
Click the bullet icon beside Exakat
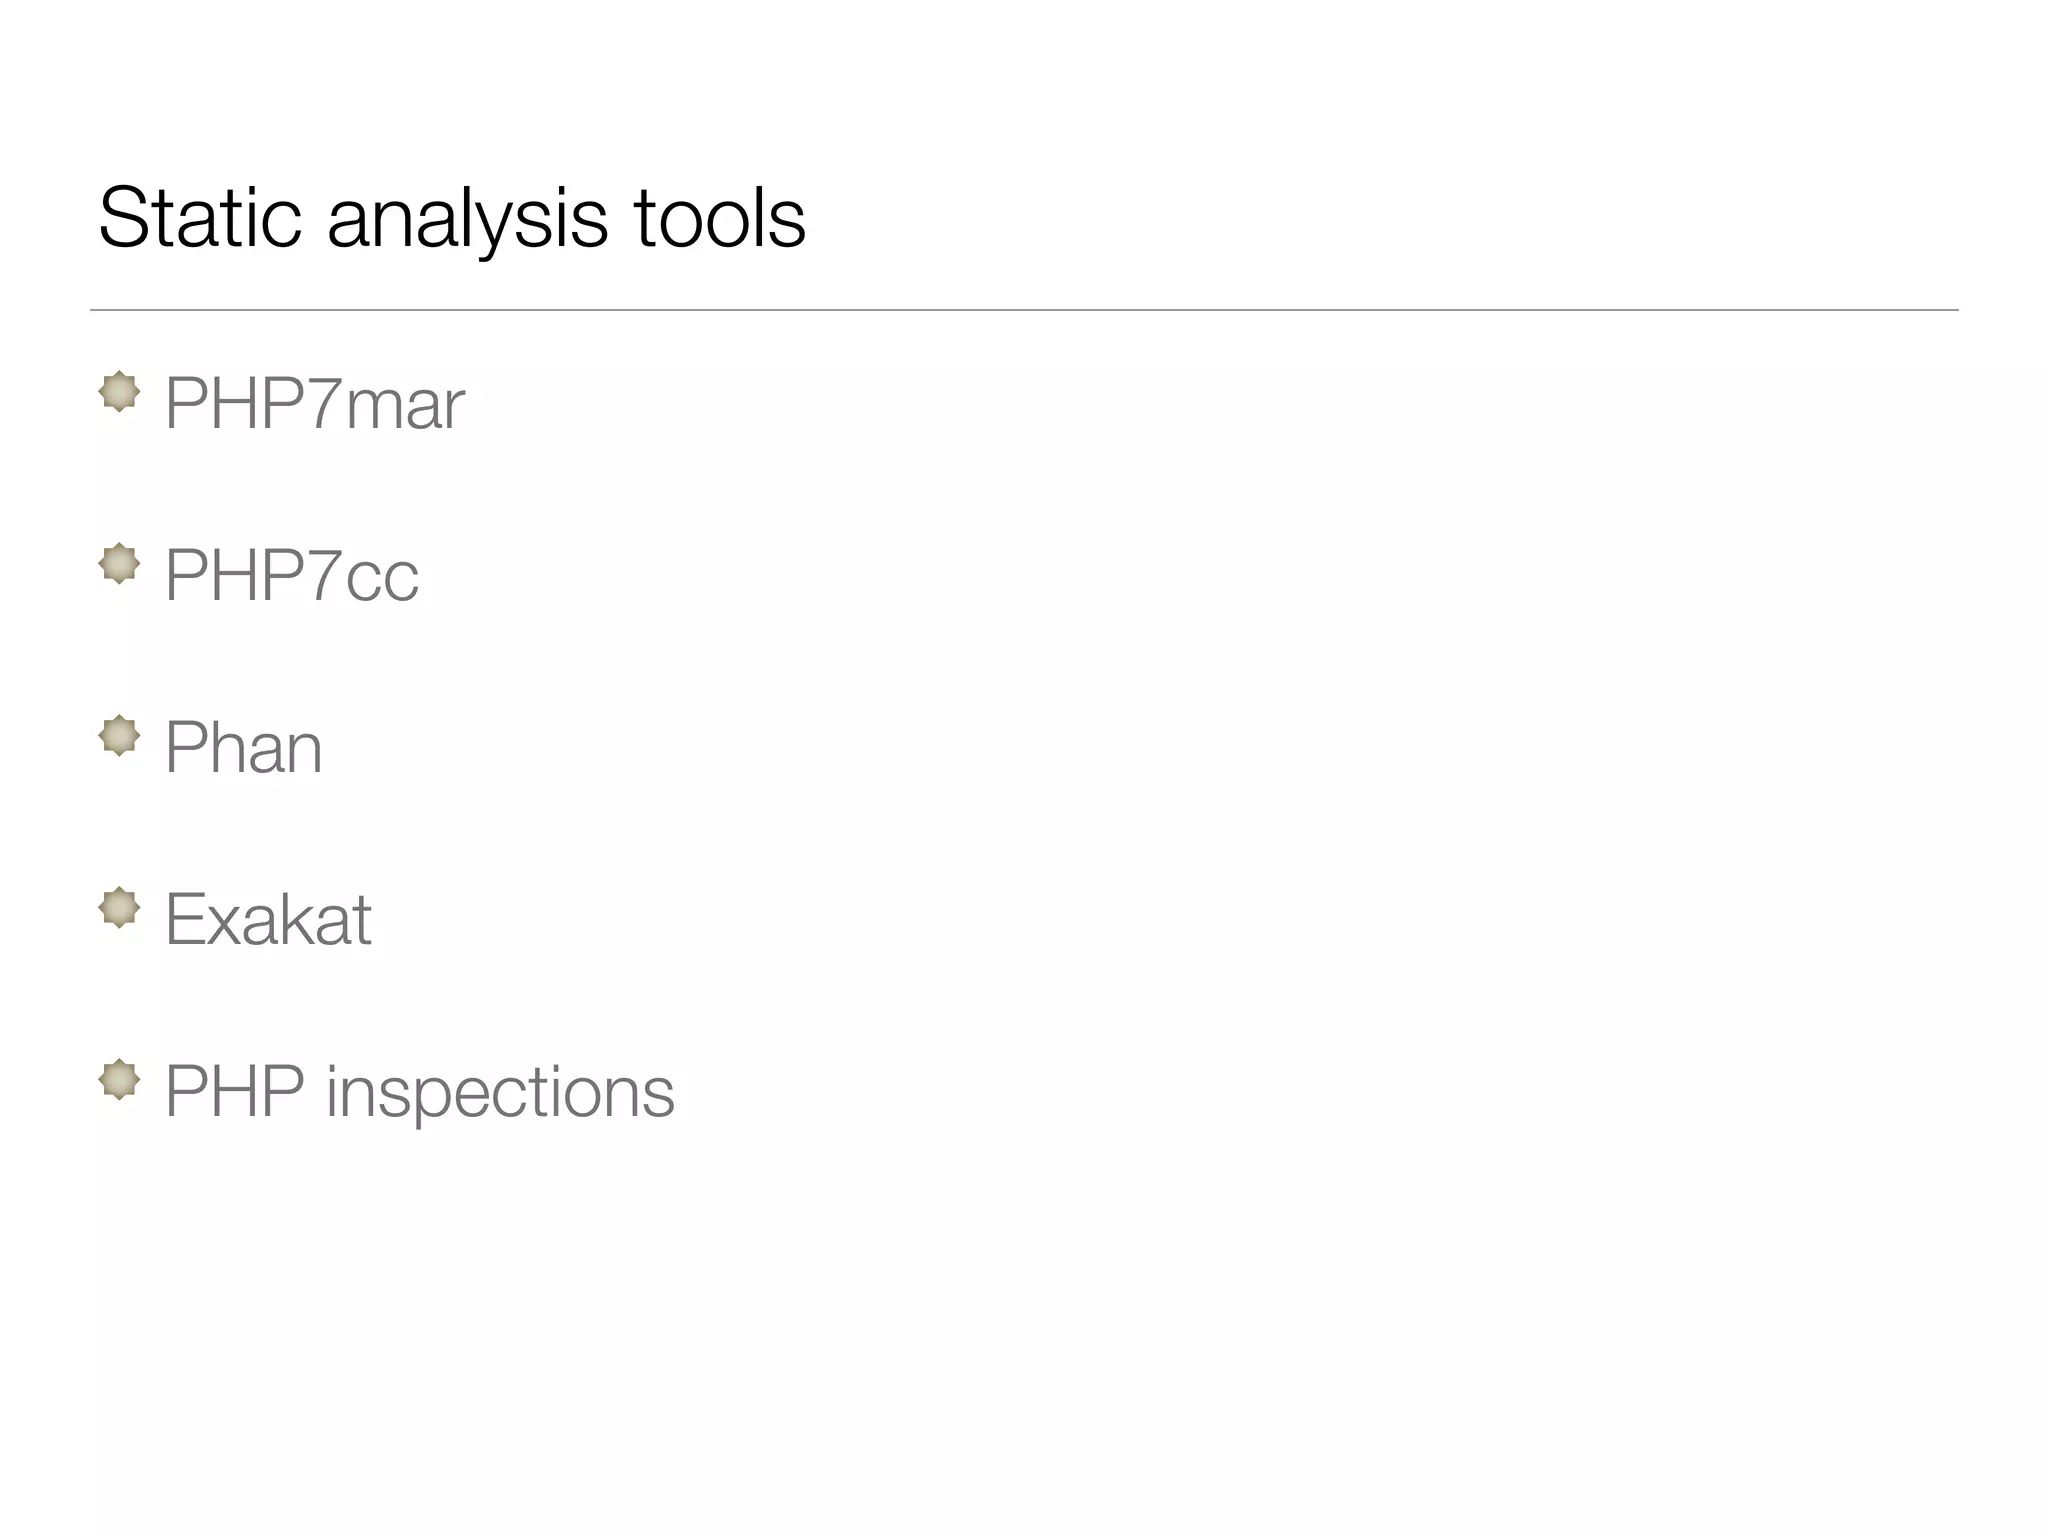pyautogui.click(x=119, y=907)
